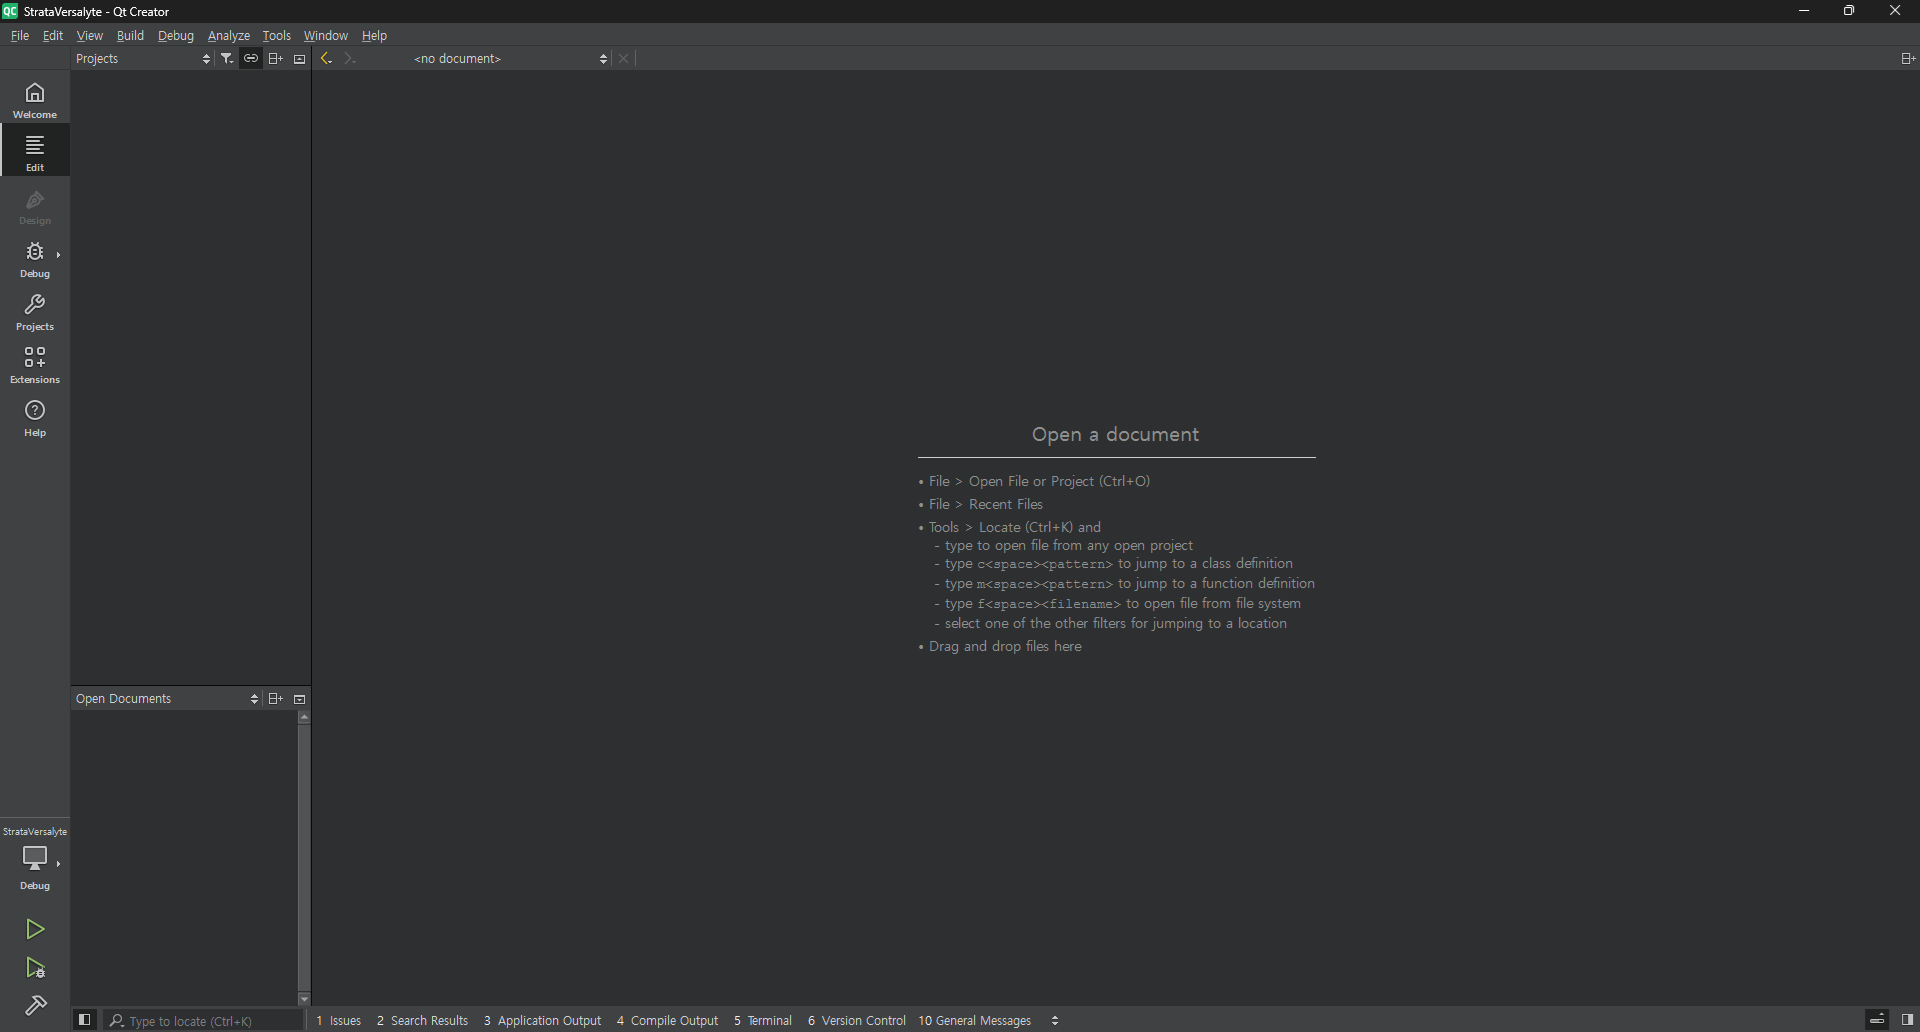Click Open Documents scrollbar down arrow

[304, 999]
